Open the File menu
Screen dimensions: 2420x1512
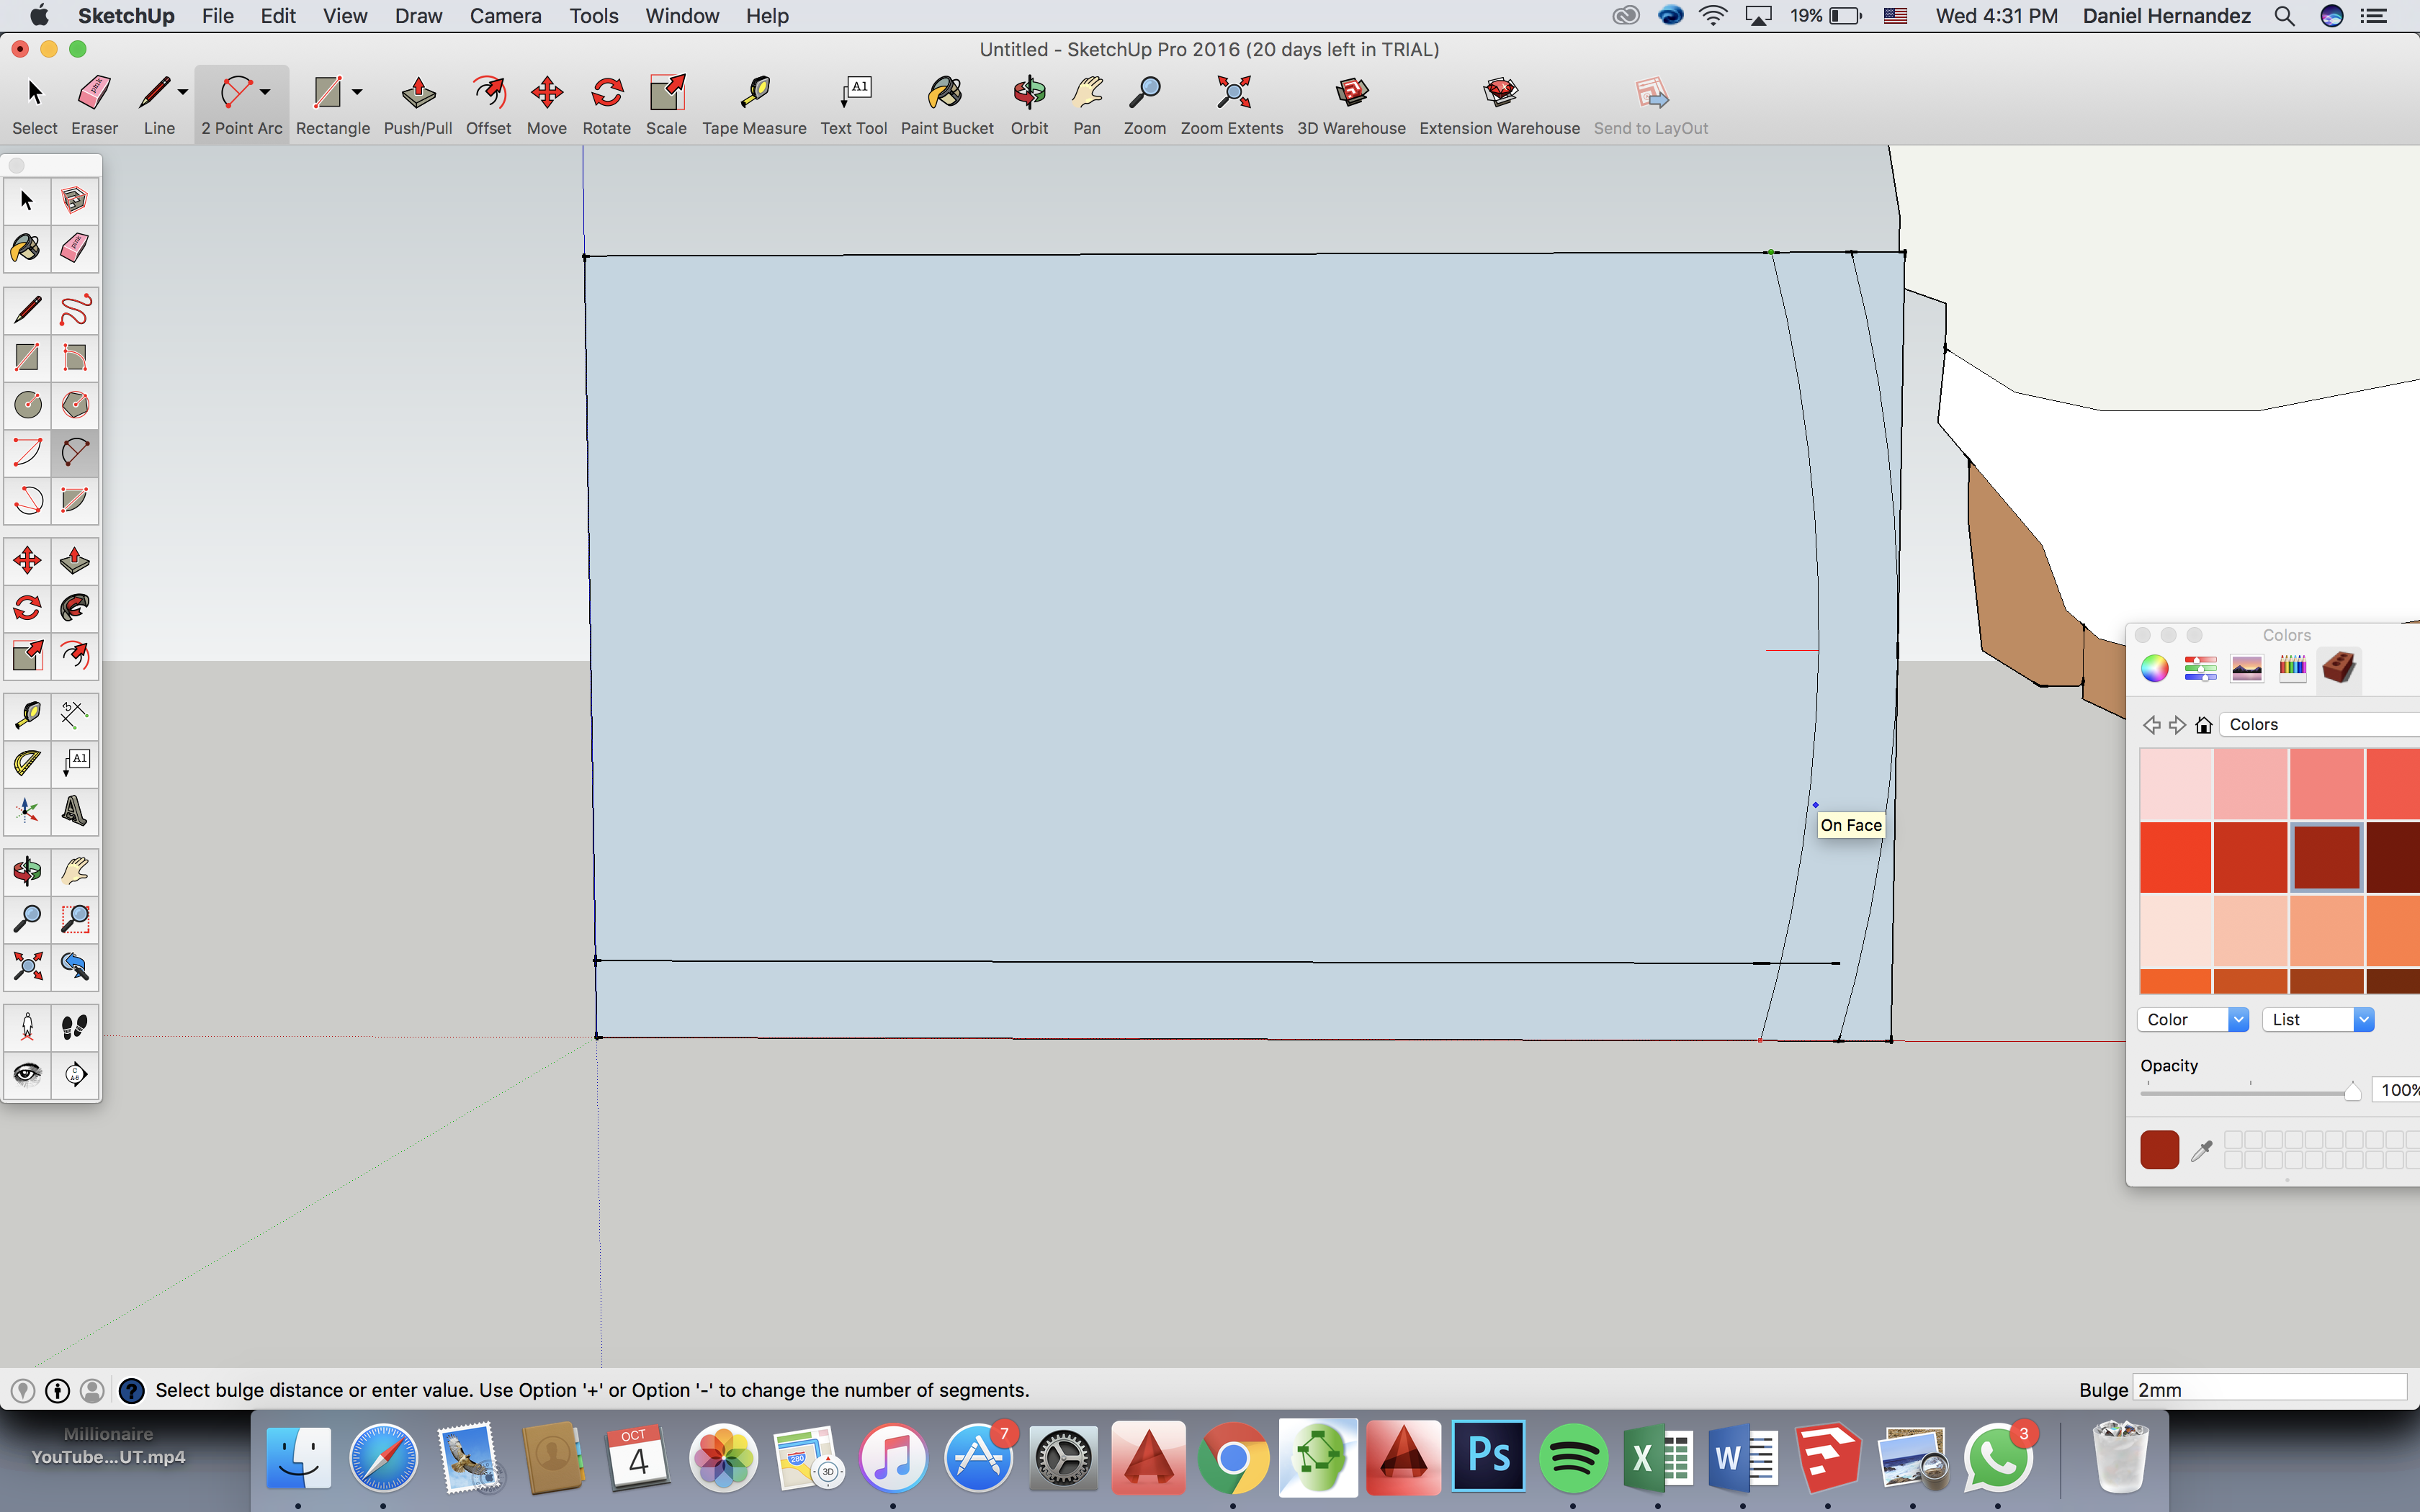click(217, 16)
